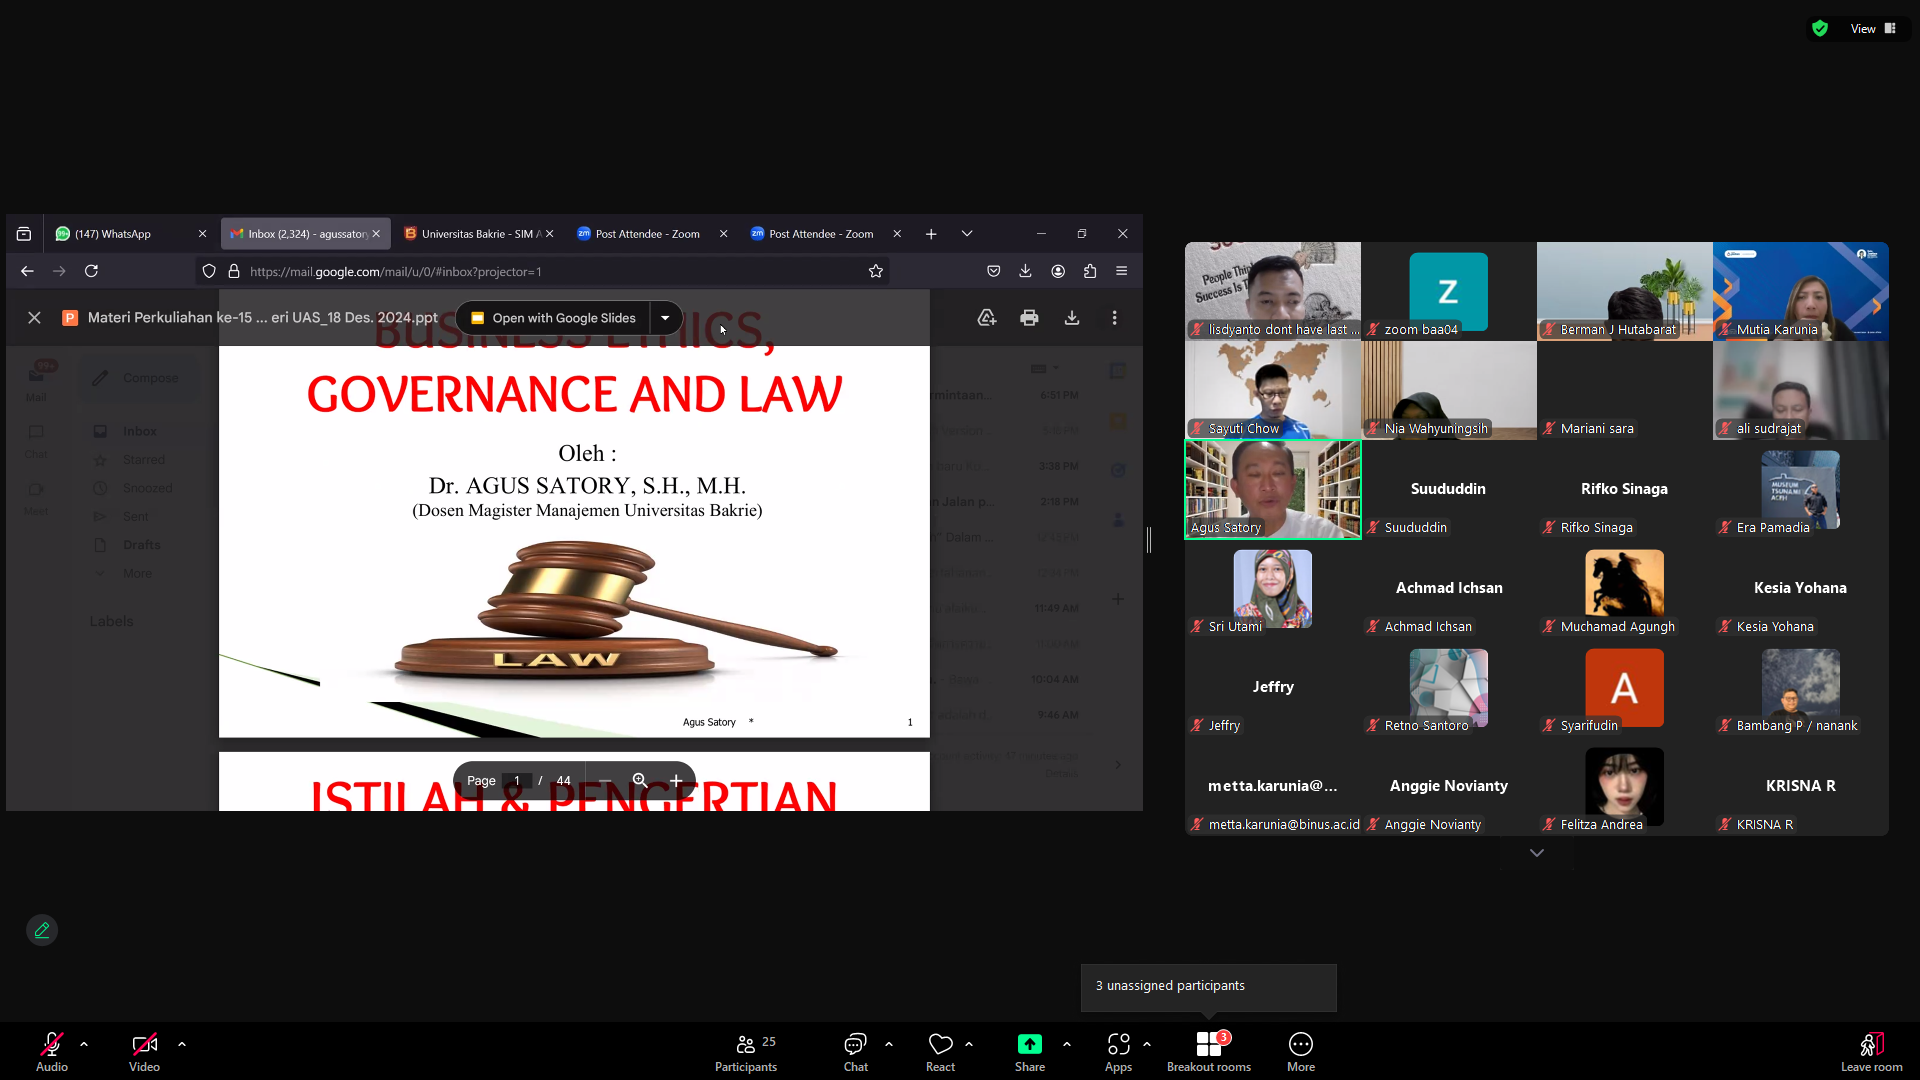List all browser tabs with the chevron
This screenshot has width=1920, height=1080.
point(967,234)
